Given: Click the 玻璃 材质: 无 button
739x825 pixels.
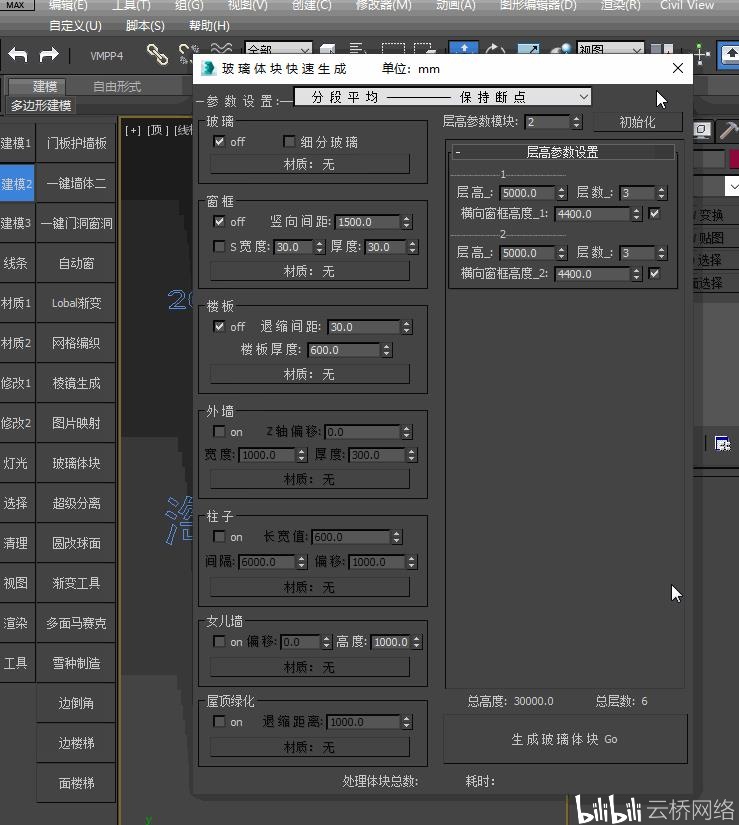Looking at the screenshot, I should pos(309,164).
